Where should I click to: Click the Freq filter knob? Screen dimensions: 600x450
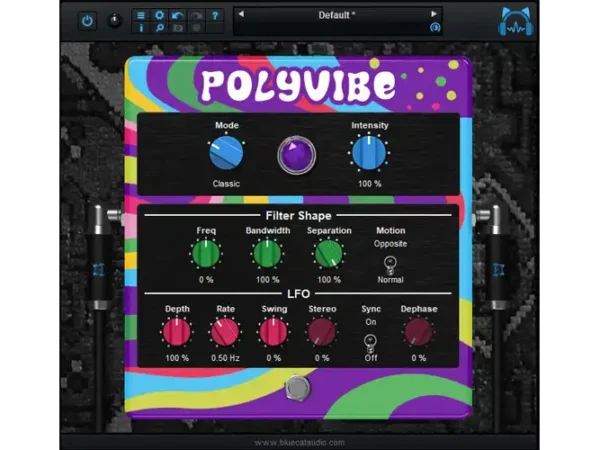[206, 254]
